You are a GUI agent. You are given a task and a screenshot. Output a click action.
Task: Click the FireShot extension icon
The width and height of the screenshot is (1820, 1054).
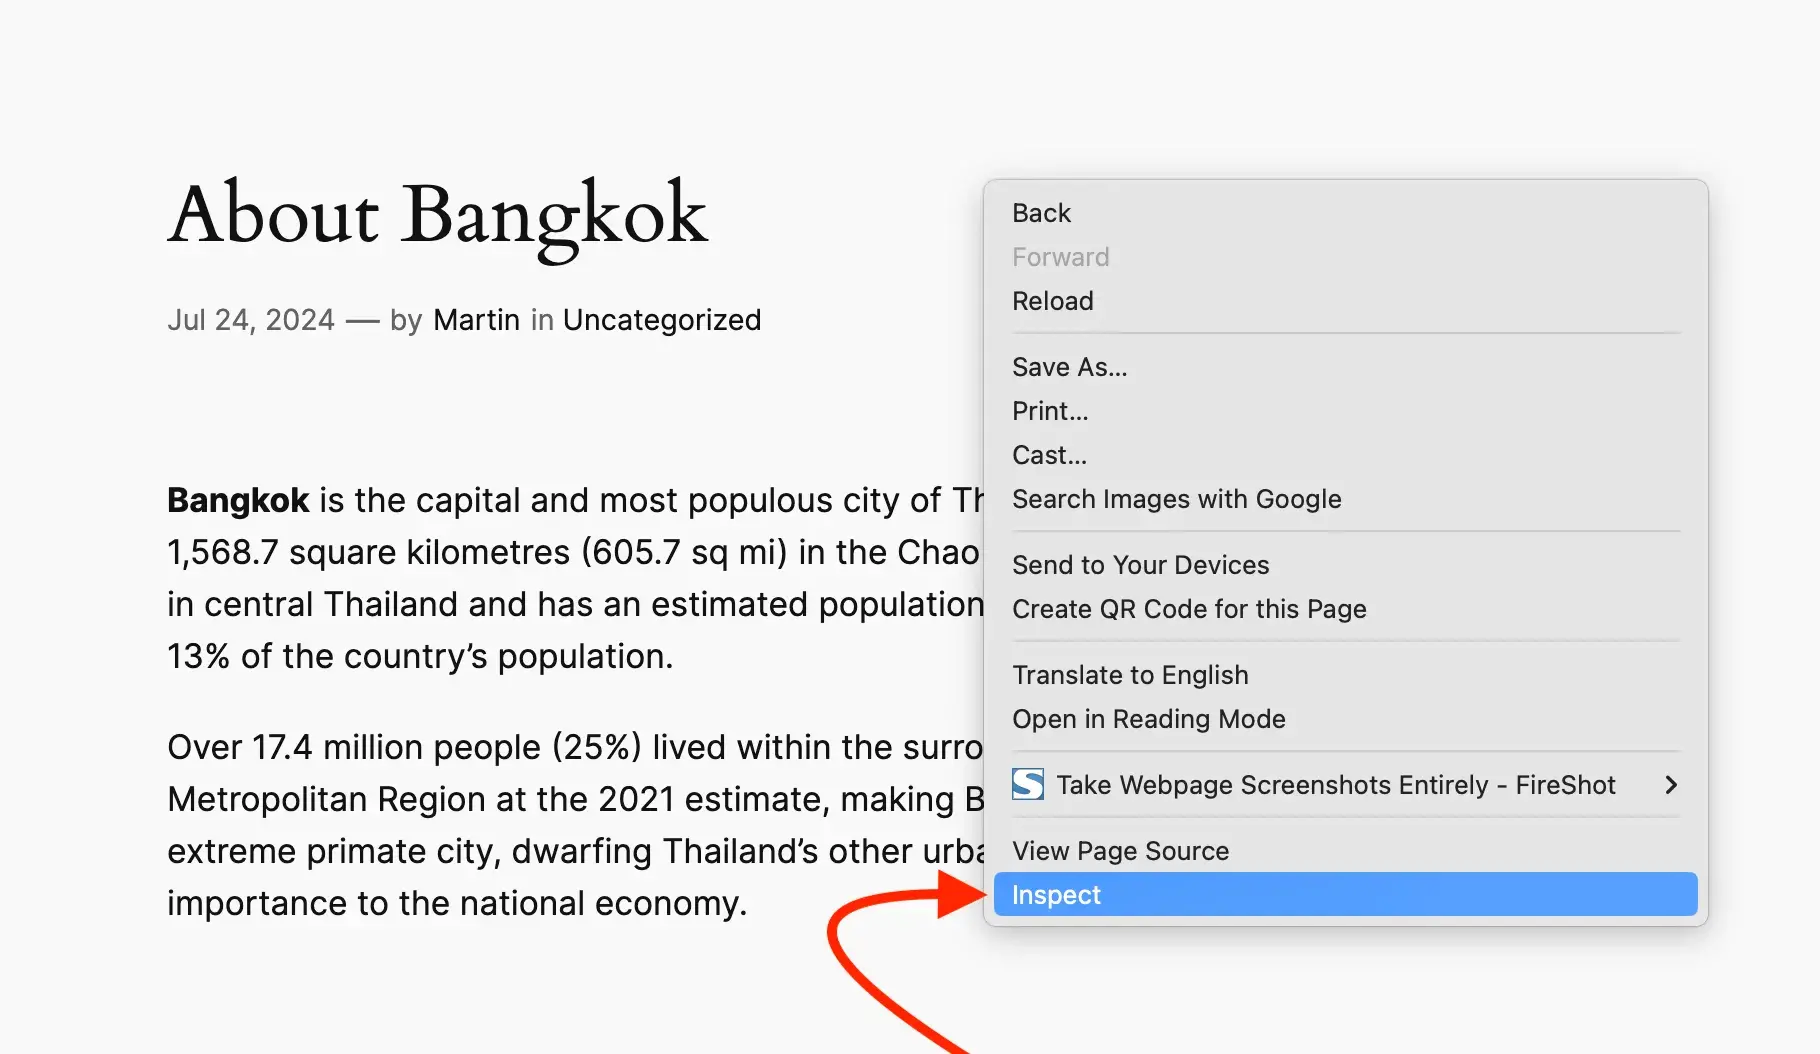coord(1028,784)
